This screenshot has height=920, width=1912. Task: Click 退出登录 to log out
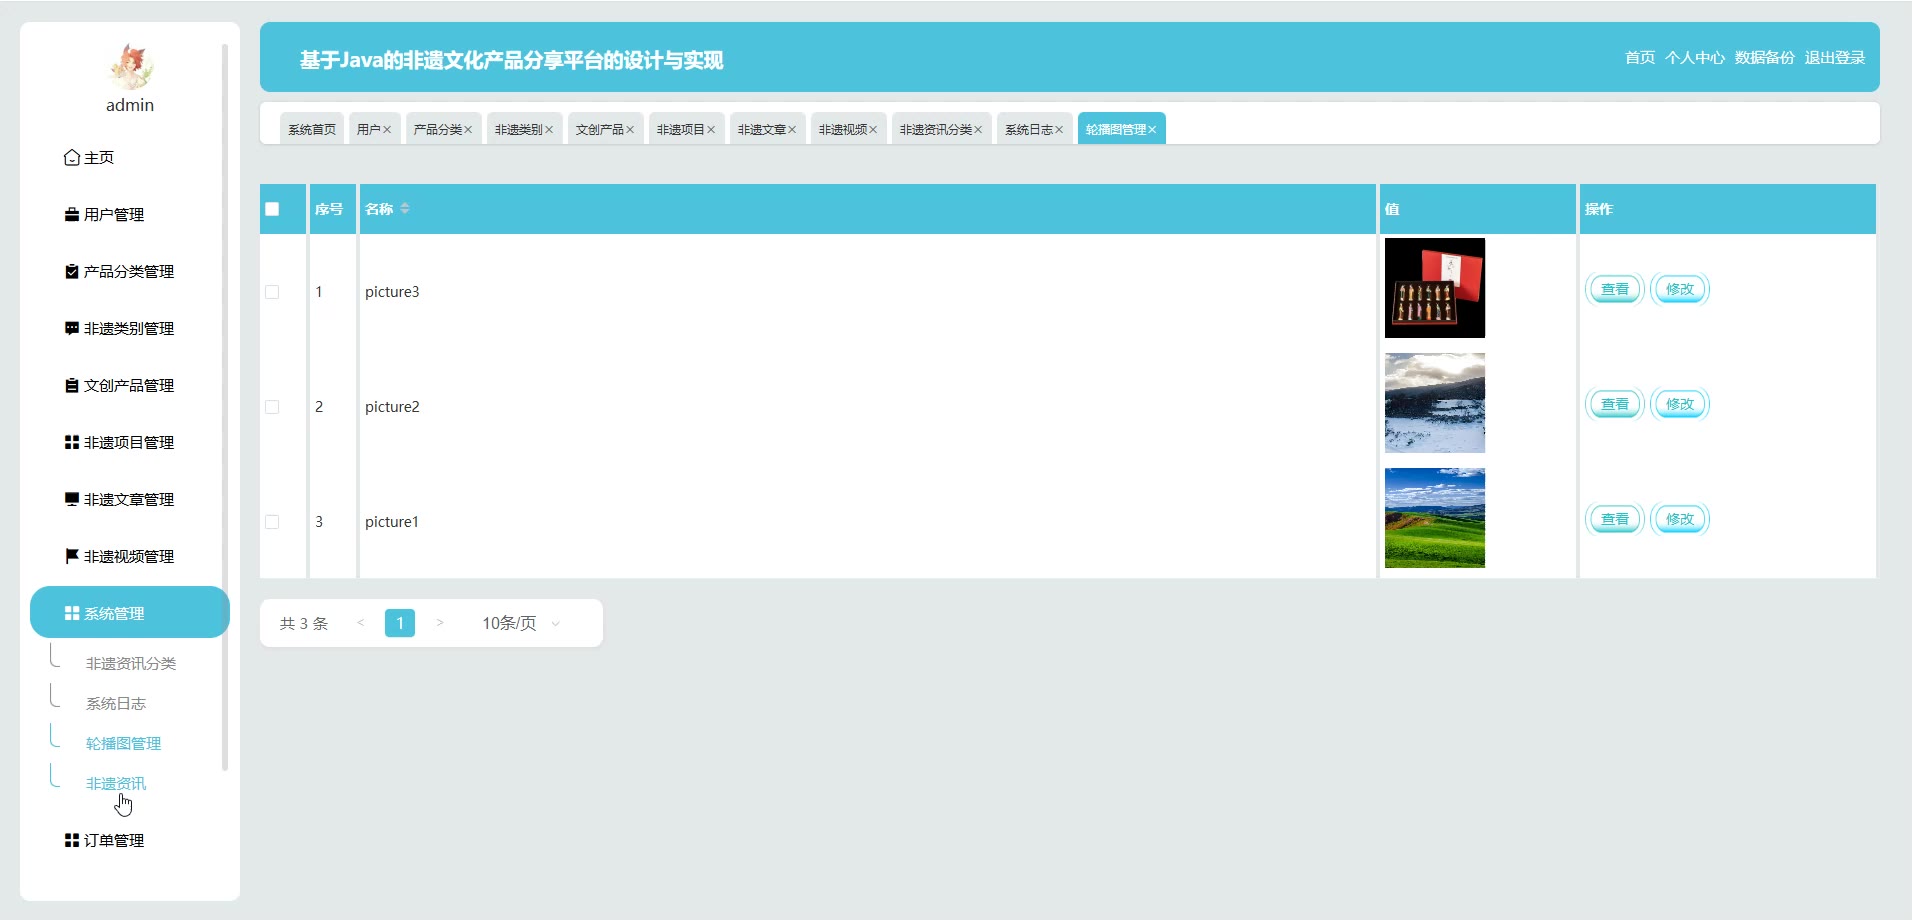pyautogui.click(x=1835, y=58)
